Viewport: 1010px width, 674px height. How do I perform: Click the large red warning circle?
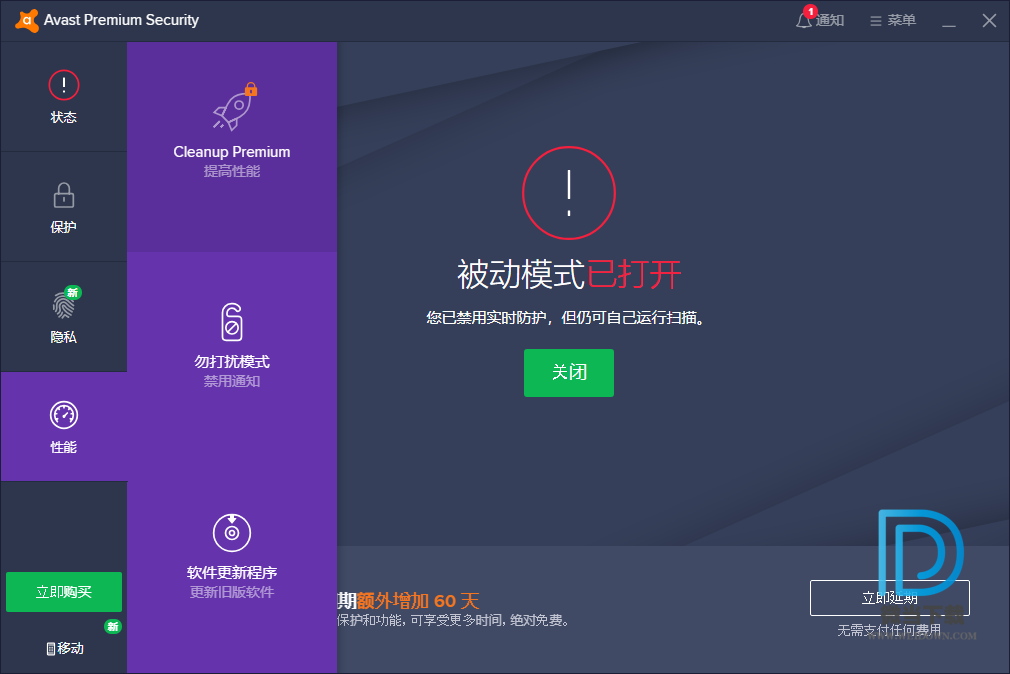(569, 192)
